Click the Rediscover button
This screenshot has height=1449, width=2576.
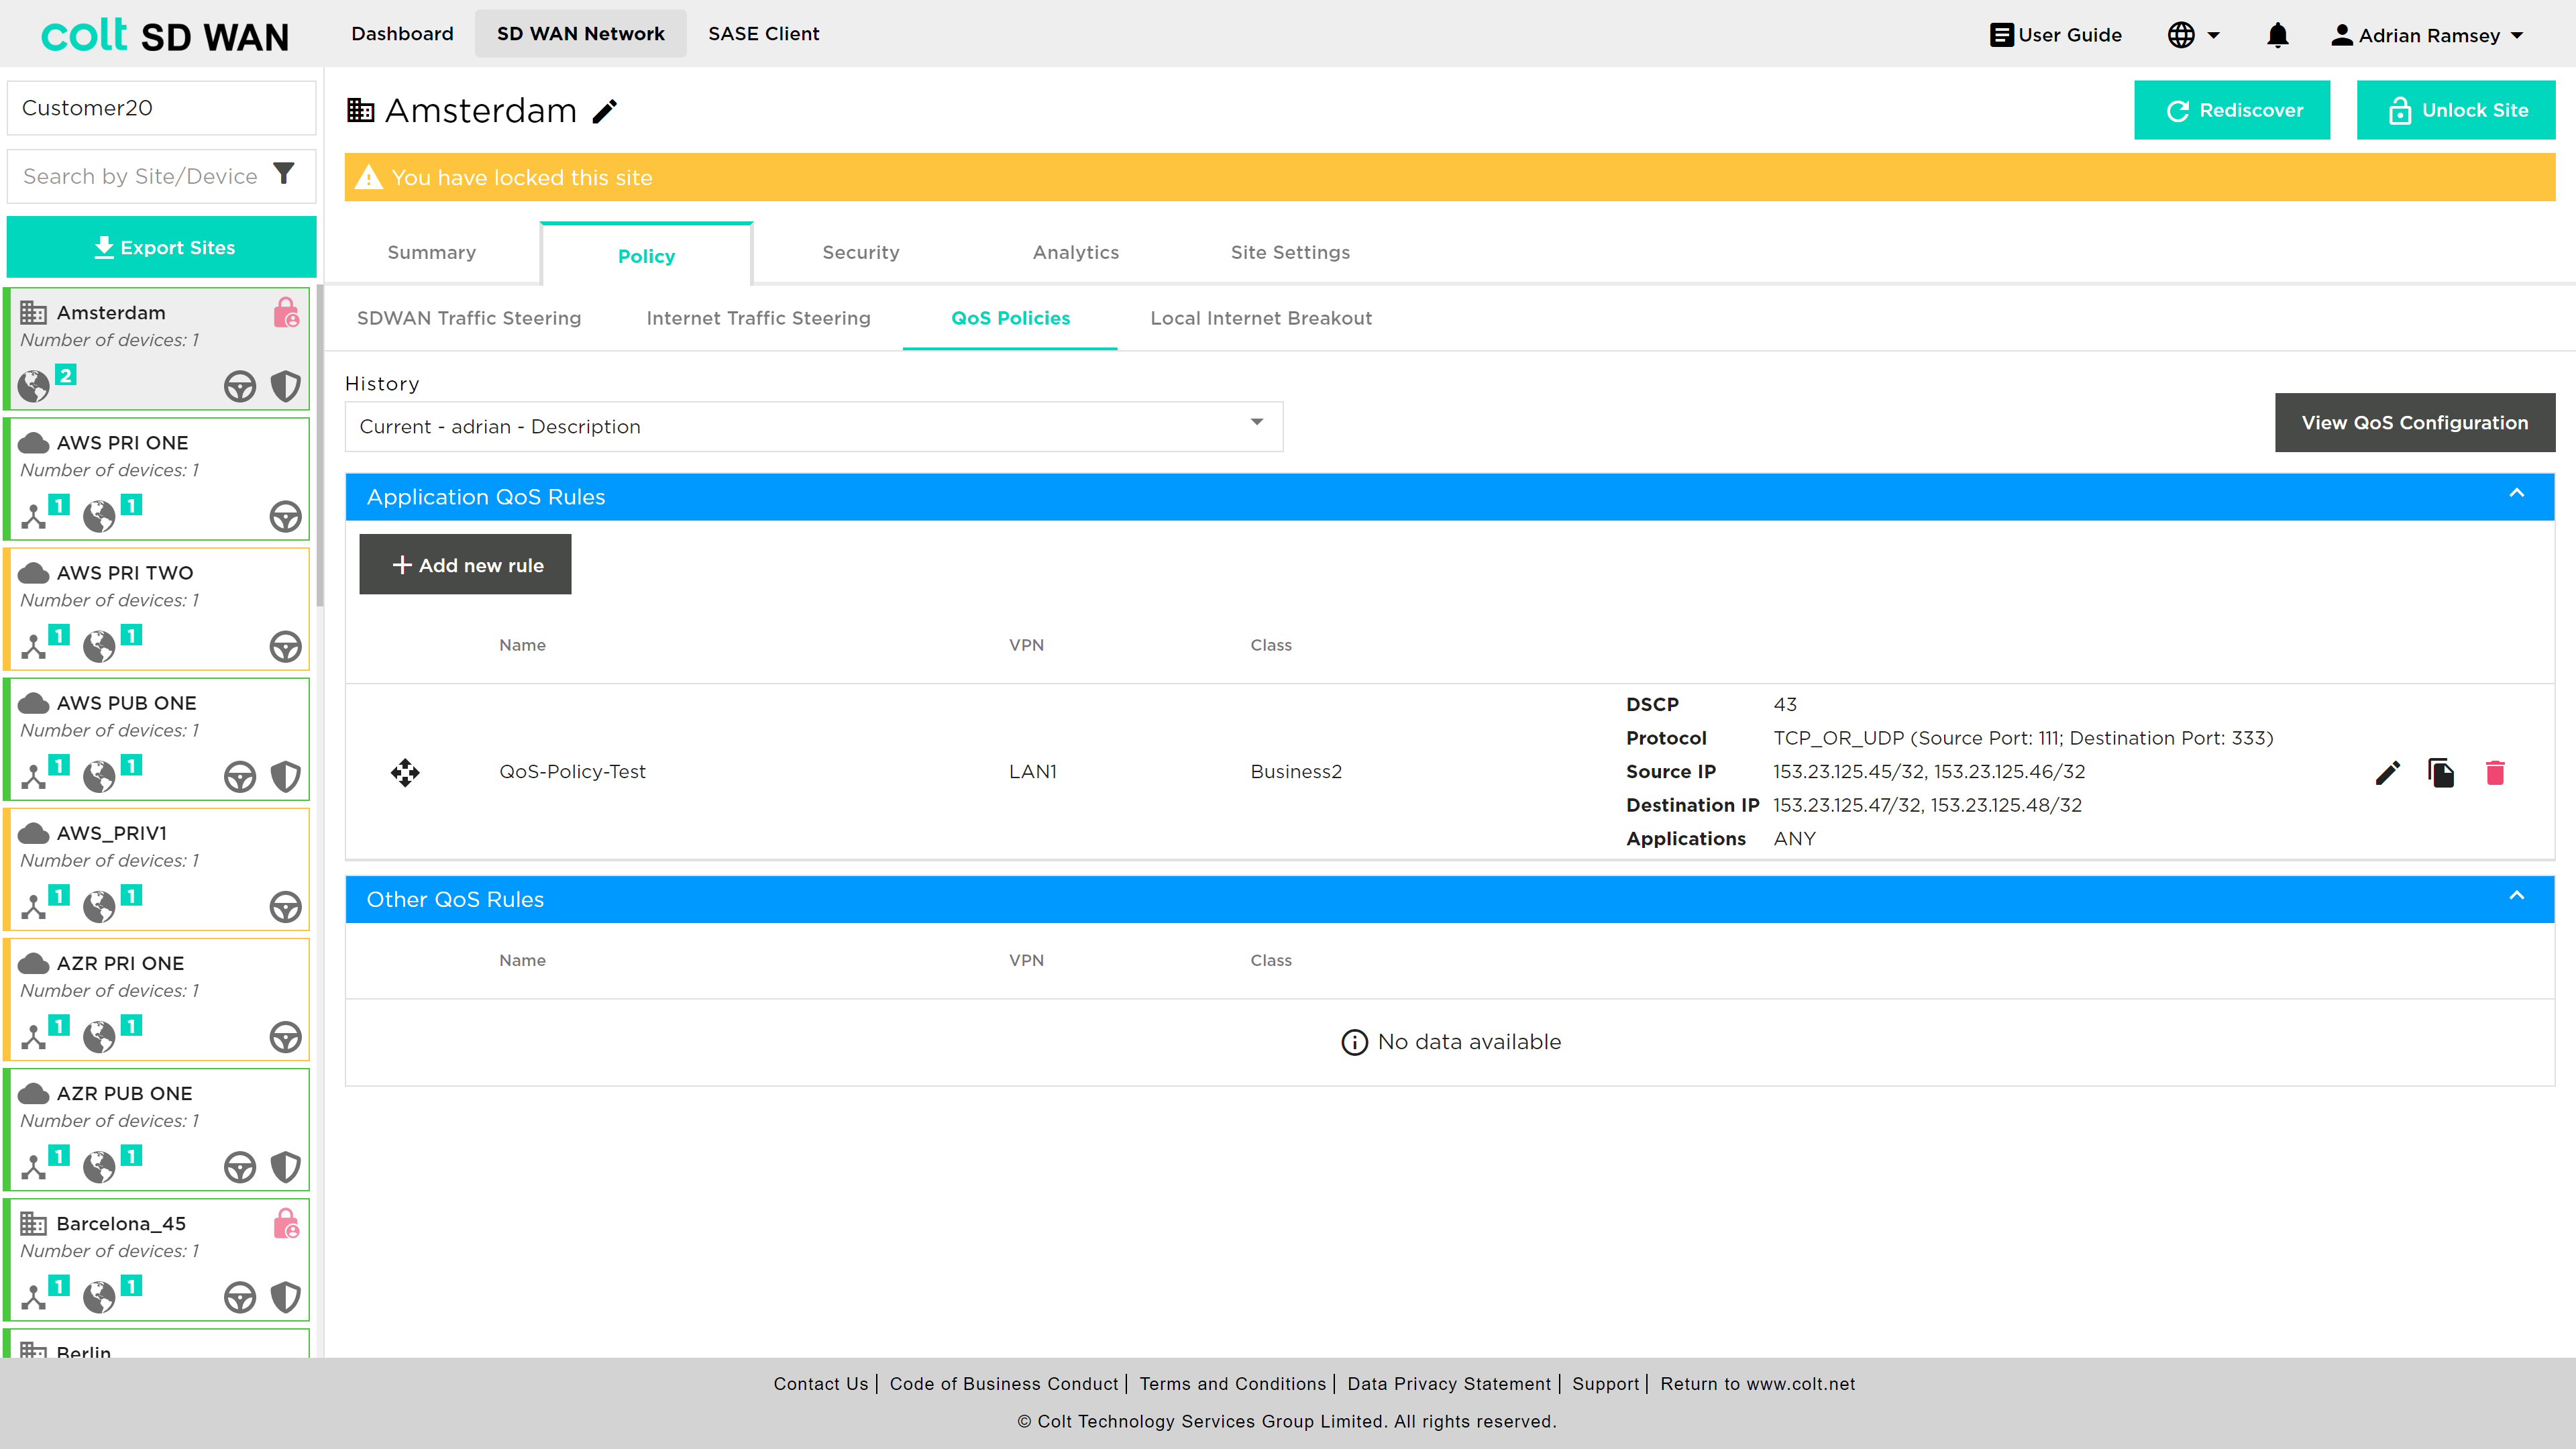[x=2231, y=110]
